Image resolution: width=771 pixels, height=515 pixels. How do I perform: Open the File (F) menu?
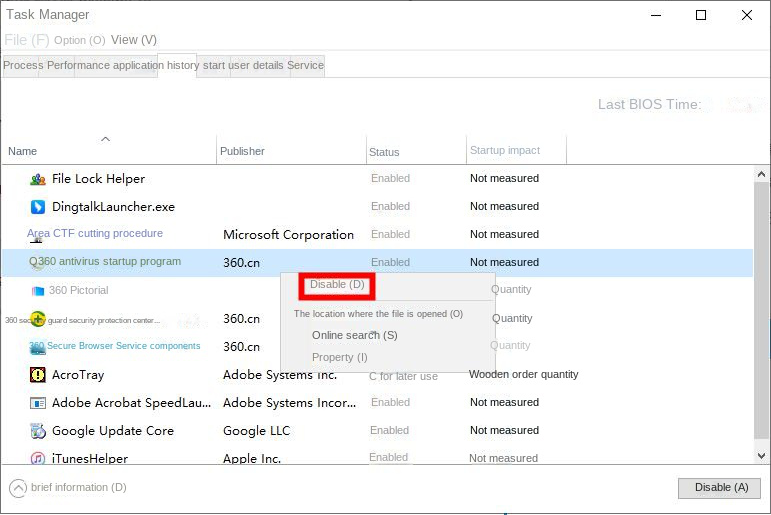click(x=26, y=40)
